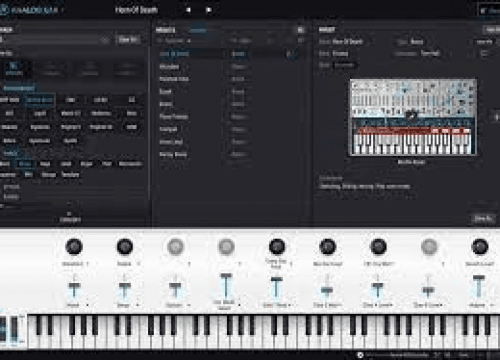Toggle the Mellotron instrument filter
500x360 pixels.
click(101, 114)
